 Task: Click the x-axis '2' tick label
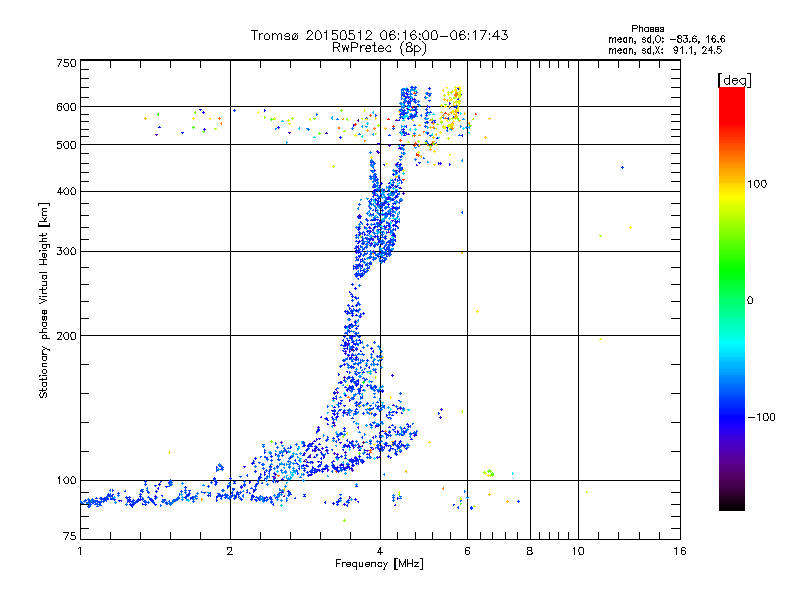point(230,551)
